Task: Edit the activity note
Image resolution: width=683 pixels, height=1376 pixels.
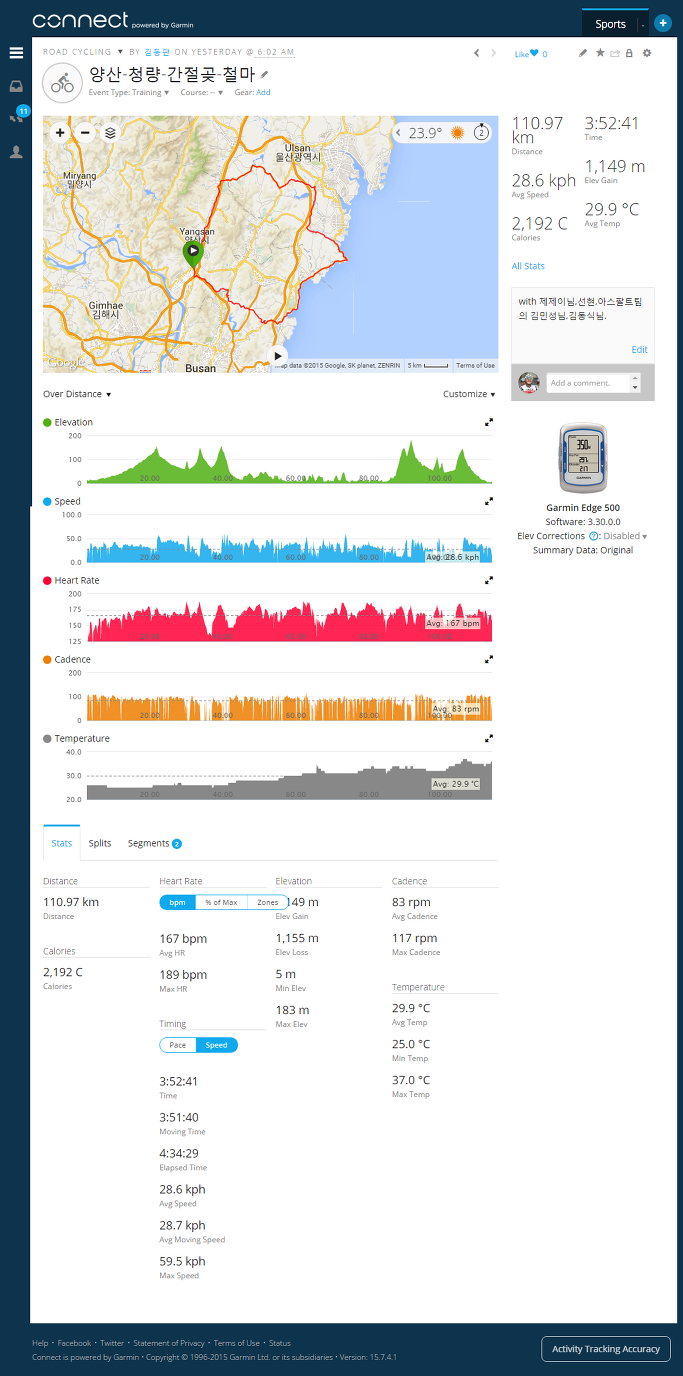Action: click(639, 350)
